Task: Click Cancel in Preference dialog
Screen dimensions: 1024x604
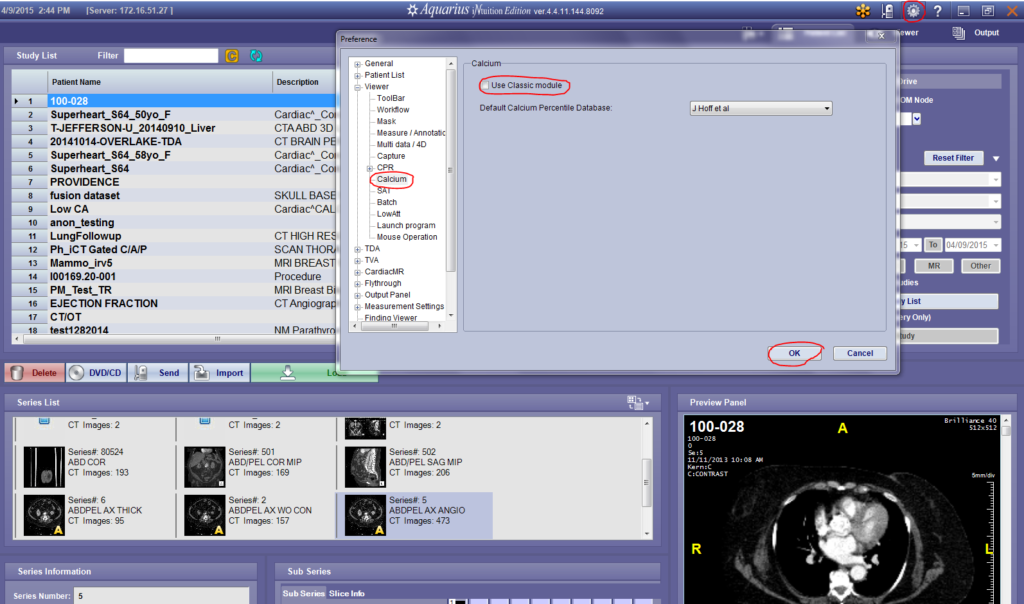Action: 859,353
